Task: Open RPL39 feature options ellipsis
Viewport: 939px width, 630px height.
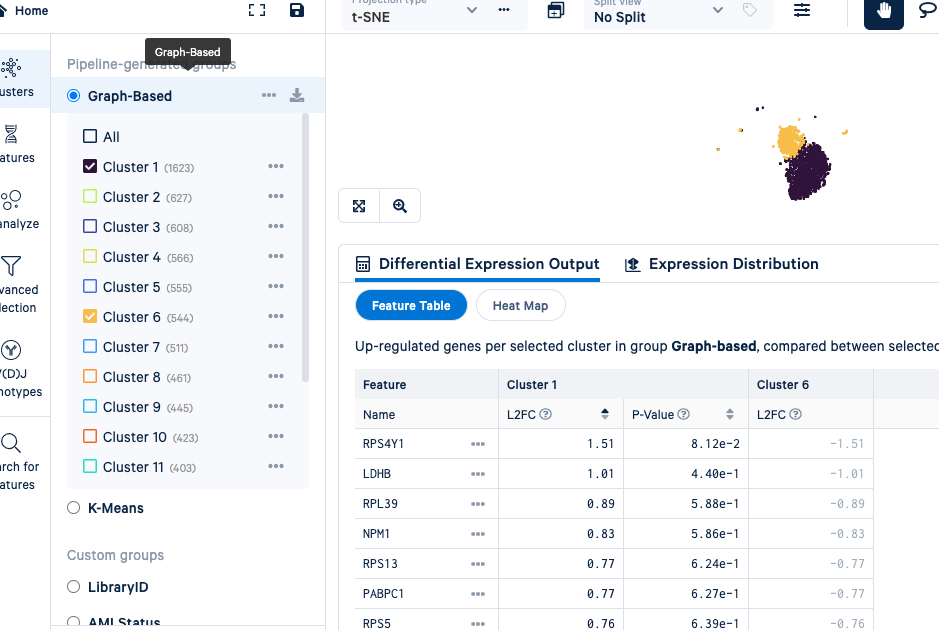Action: click(x=478, y=504)
